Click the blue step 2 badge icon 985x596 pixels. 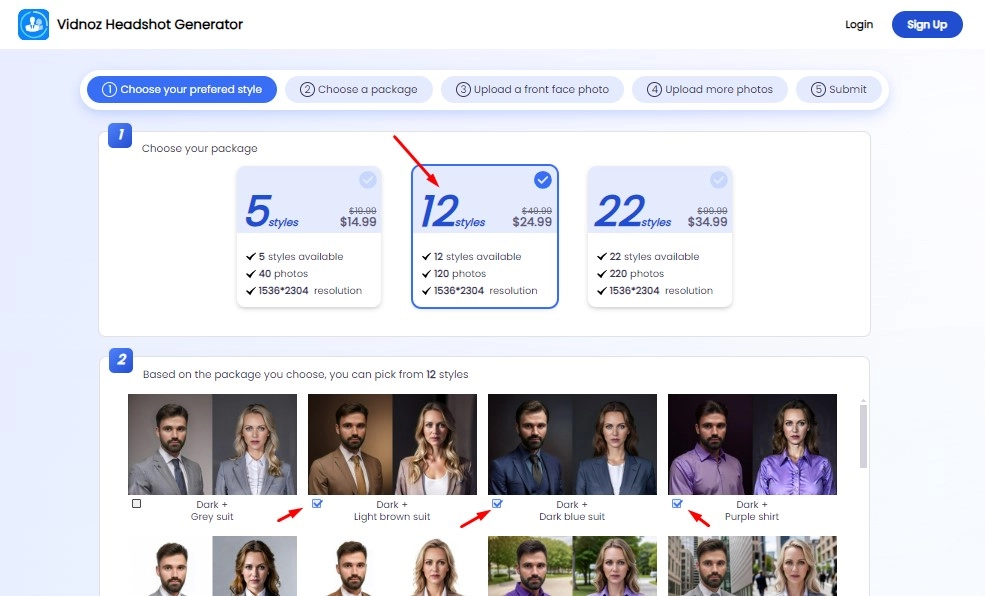click(120, 360)
